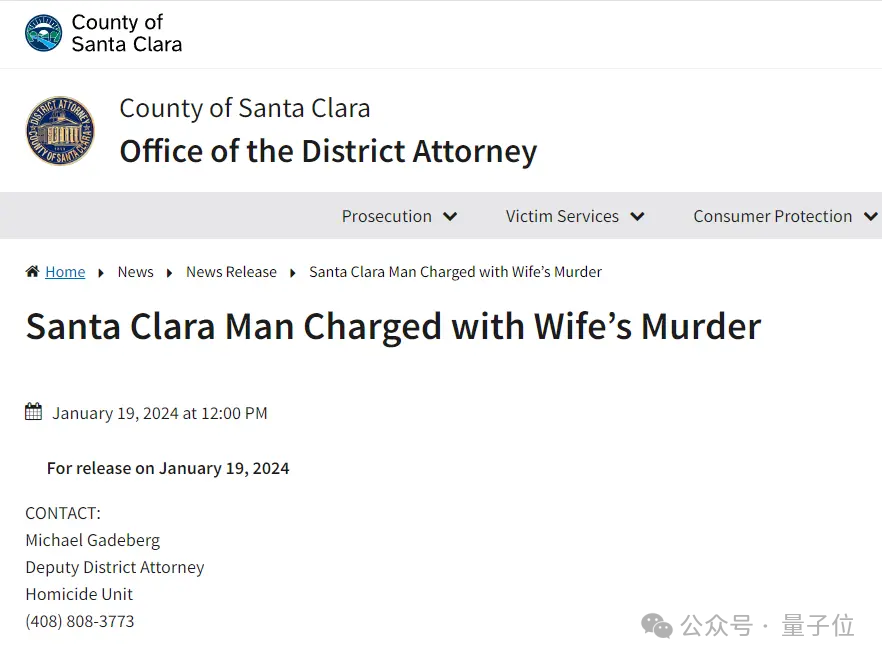Expand the Prosecution dropdown chevron

450,217
